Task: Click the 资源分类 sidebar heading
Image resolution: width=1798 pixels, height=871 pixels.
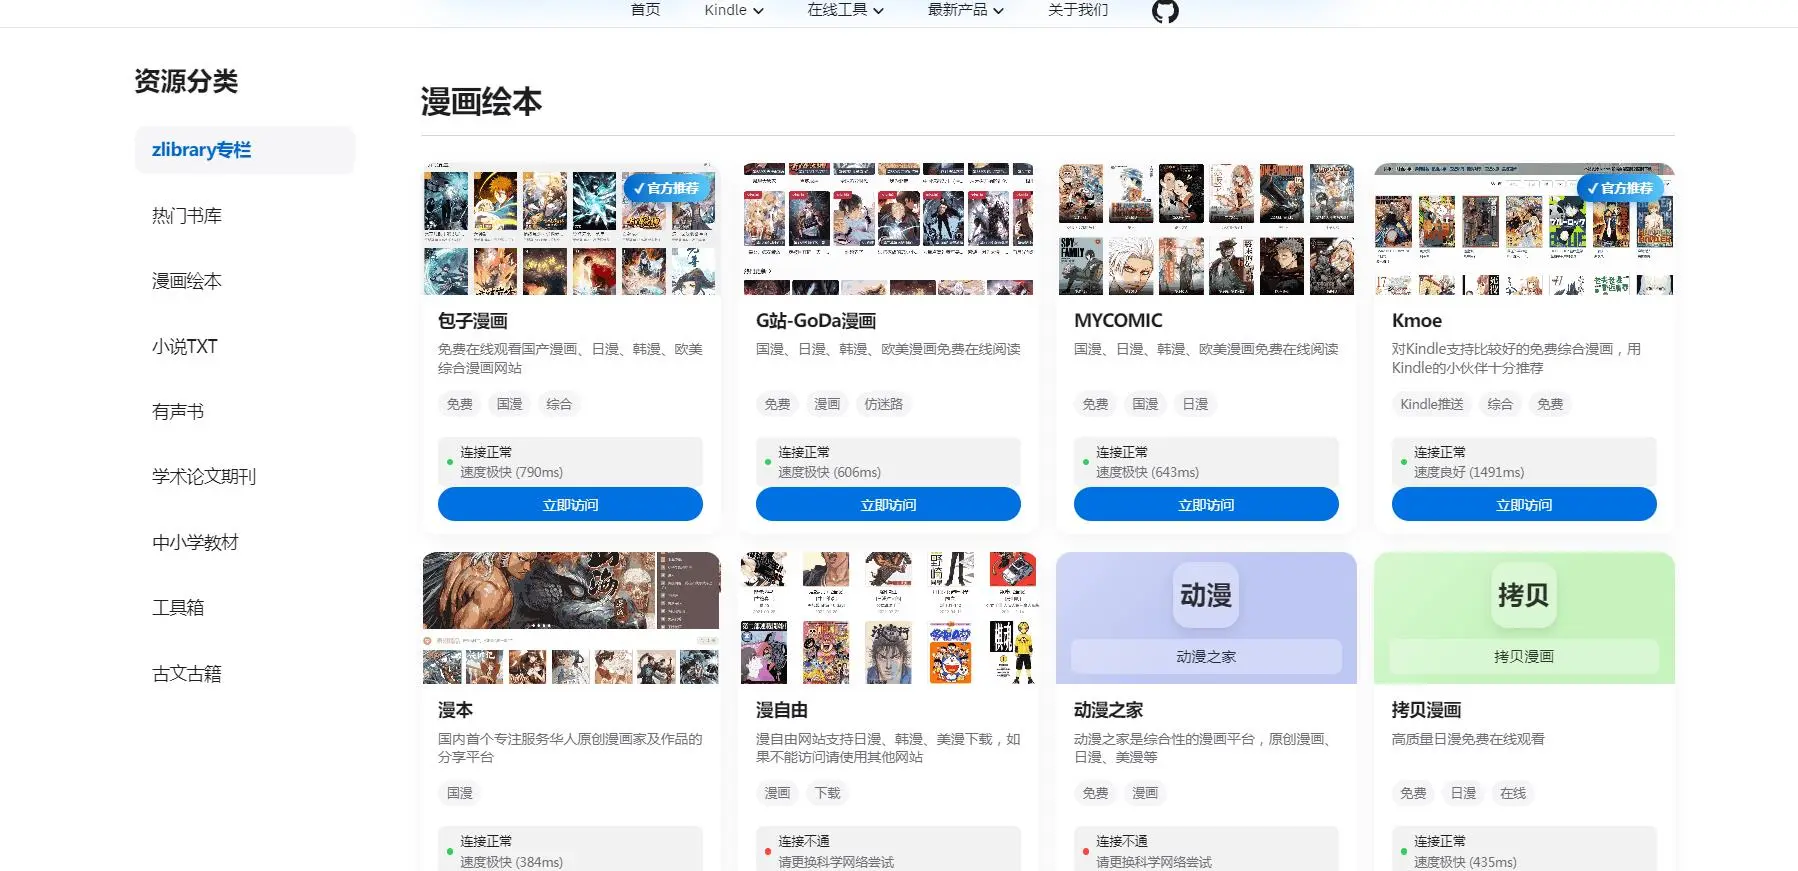Action: coord(186,81)
